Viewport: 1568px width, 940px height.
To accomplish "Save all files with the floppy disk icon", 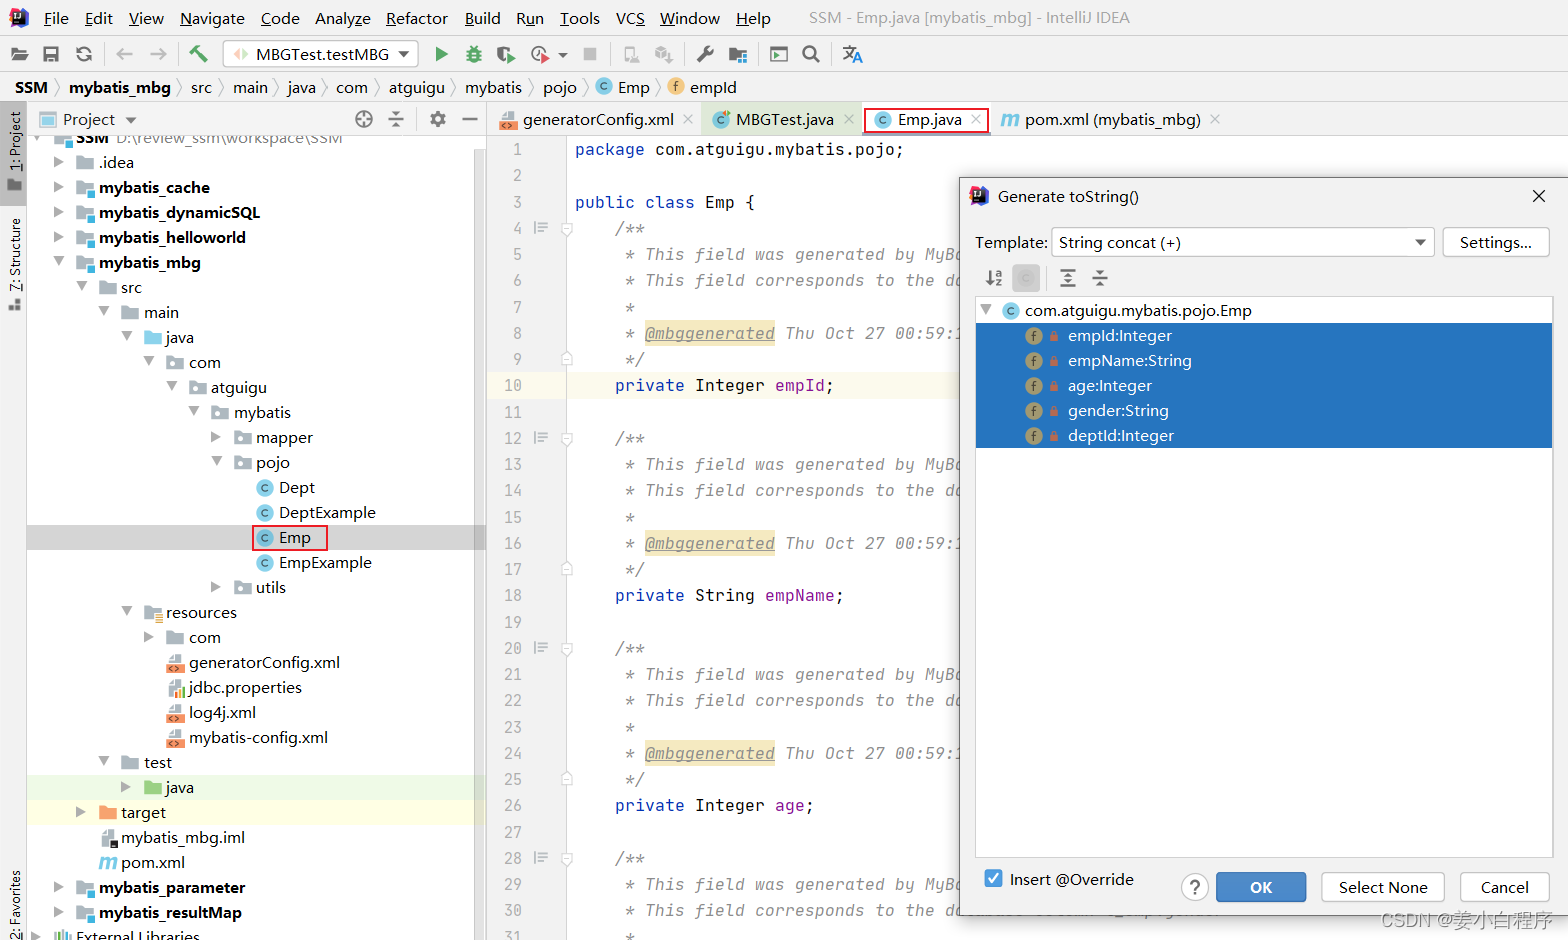I will click(51, 54).
